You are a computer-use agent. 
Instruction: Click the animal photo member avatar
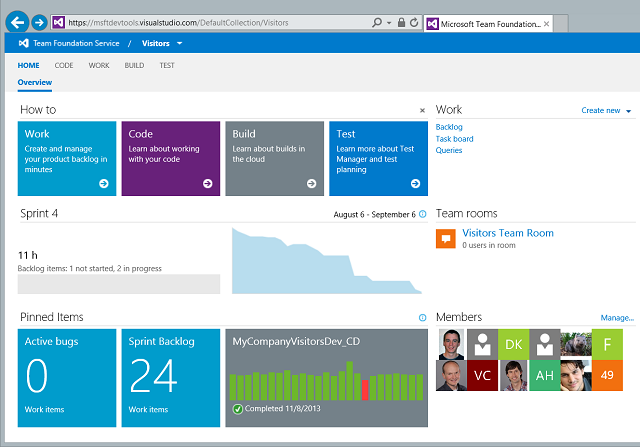coord(576,345)
